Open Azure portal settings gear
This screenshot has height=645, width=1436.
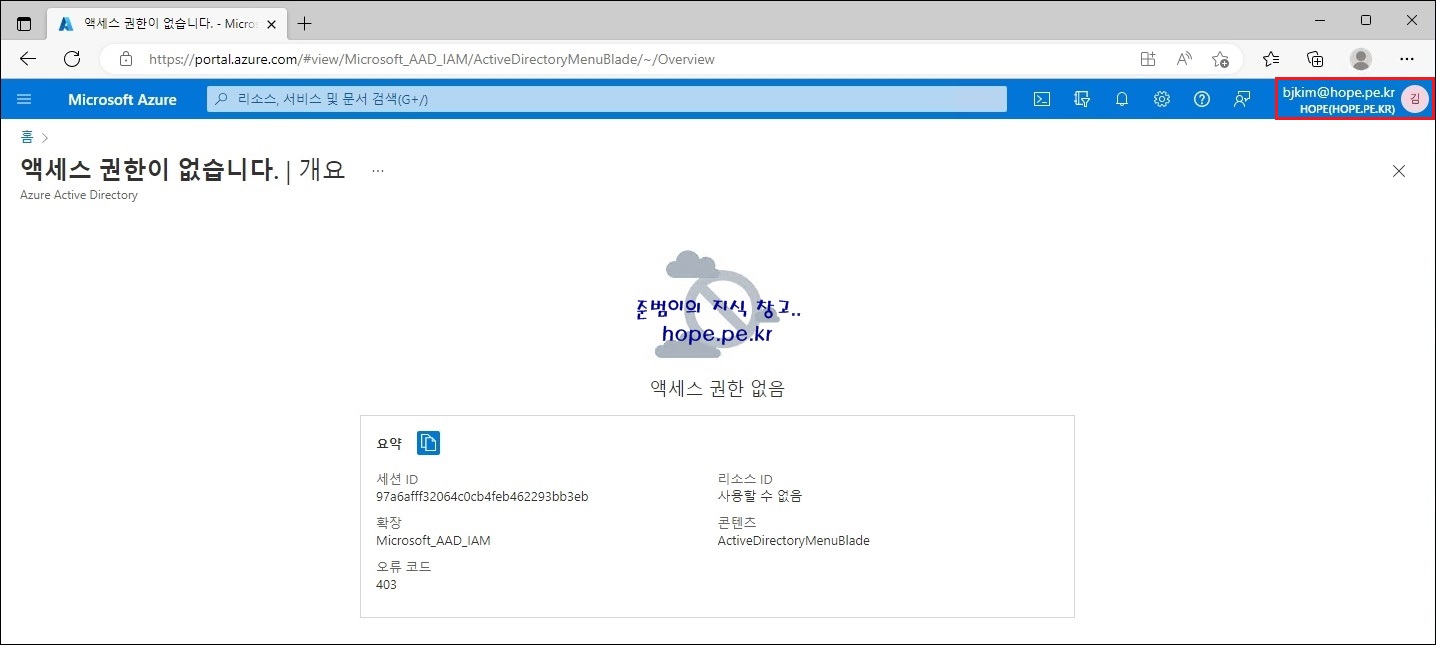pos(1161,99)
